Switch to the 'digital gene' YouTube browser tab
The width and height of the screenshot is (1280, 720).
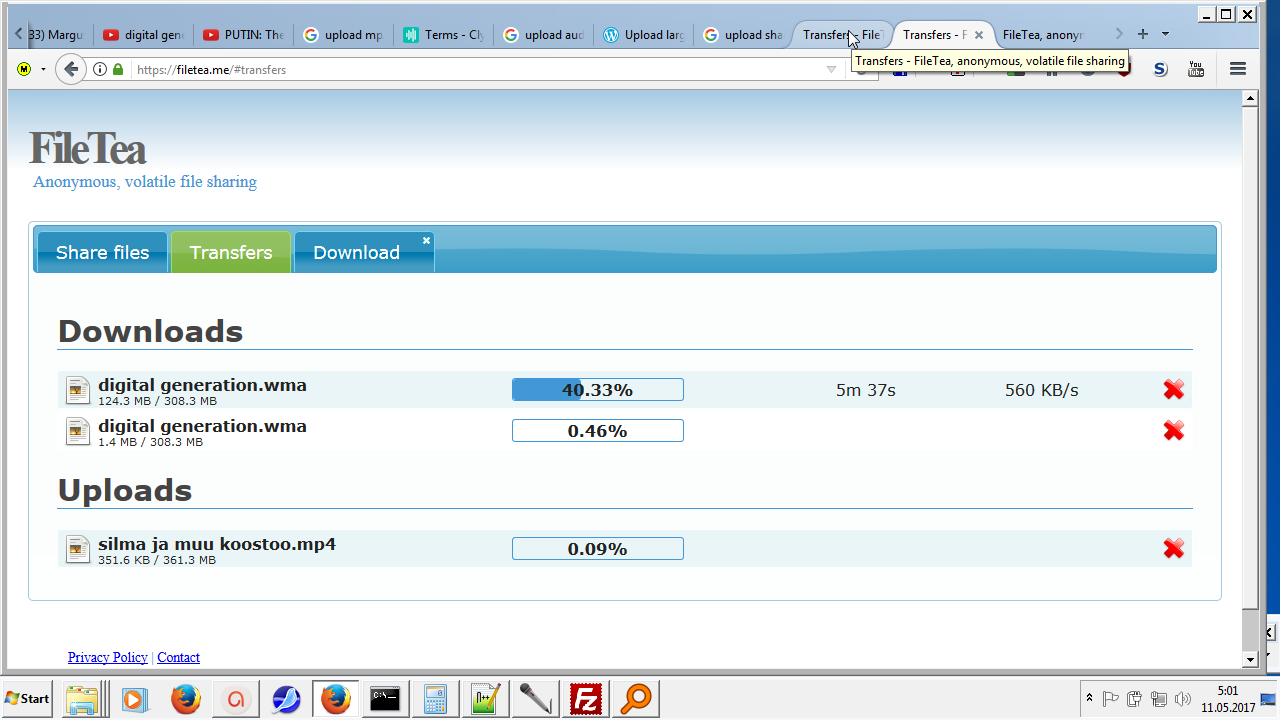144,34
